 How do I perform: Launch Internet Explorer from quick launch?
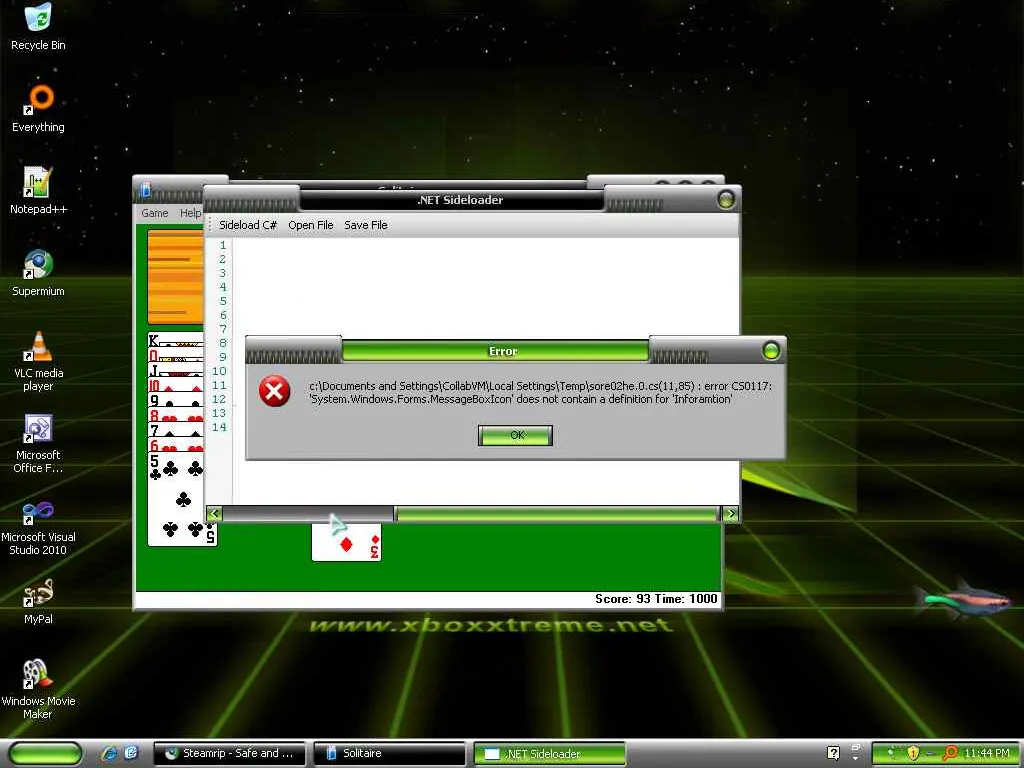click(110, 753)
